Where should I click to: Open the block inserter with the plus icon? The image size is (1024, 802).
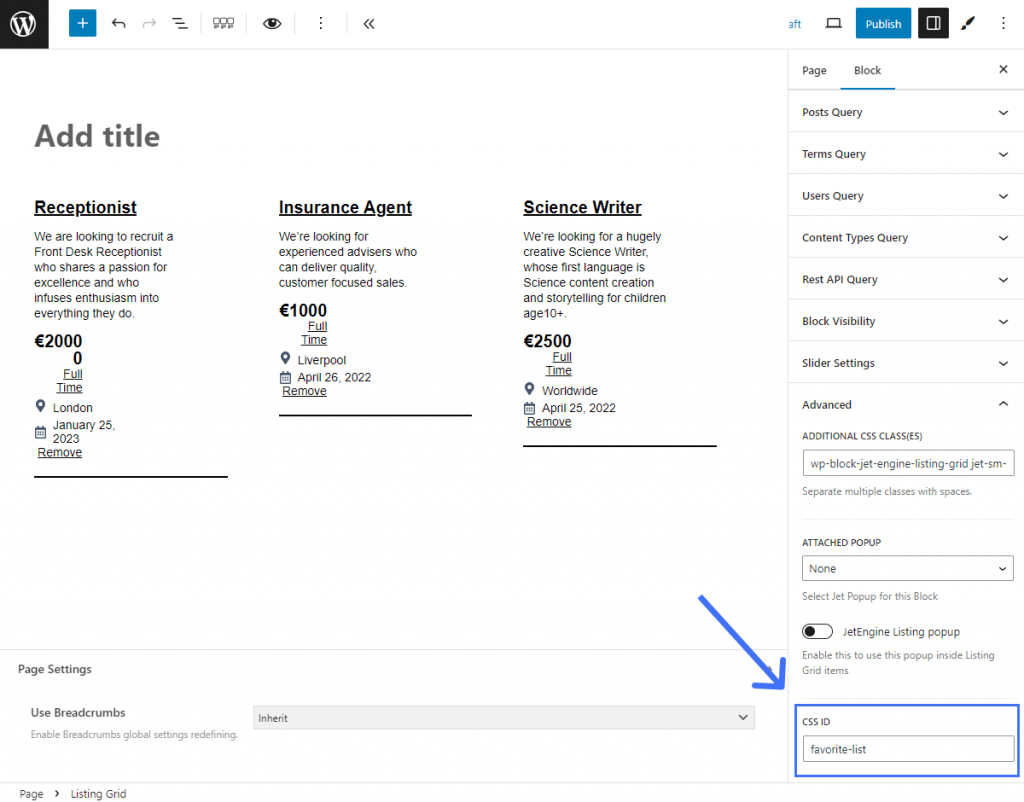click(82, 23)
